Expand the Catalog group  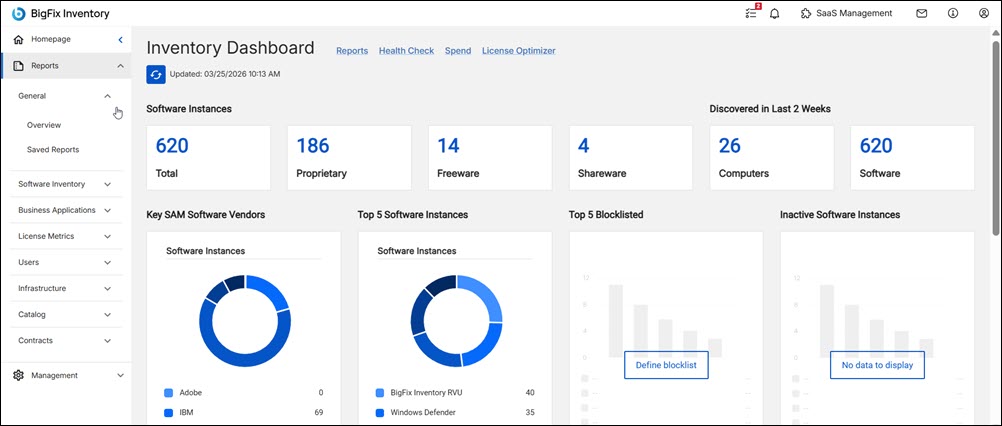[x=107, y=315]
